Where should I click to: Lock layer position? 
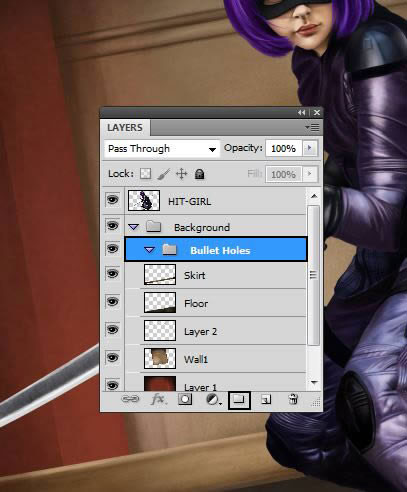[x=182, y=174]
